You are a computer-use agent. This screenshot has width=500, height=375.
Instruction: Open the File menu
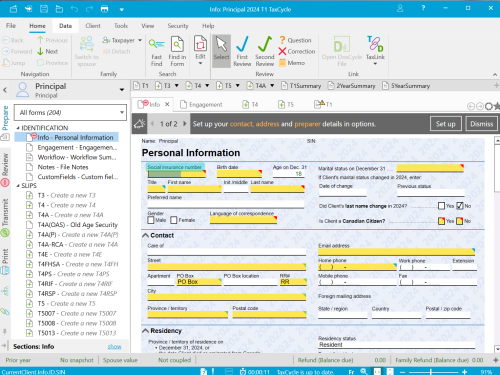pyautogui.click(x=11, y=26)
